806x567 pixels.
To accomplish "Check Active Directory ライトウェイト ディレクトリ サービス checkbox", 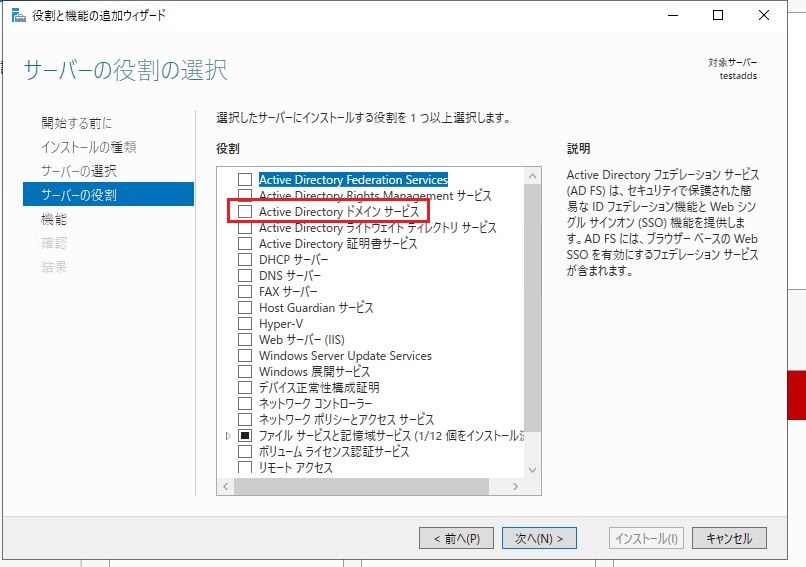I will click(x=245, y=228).
